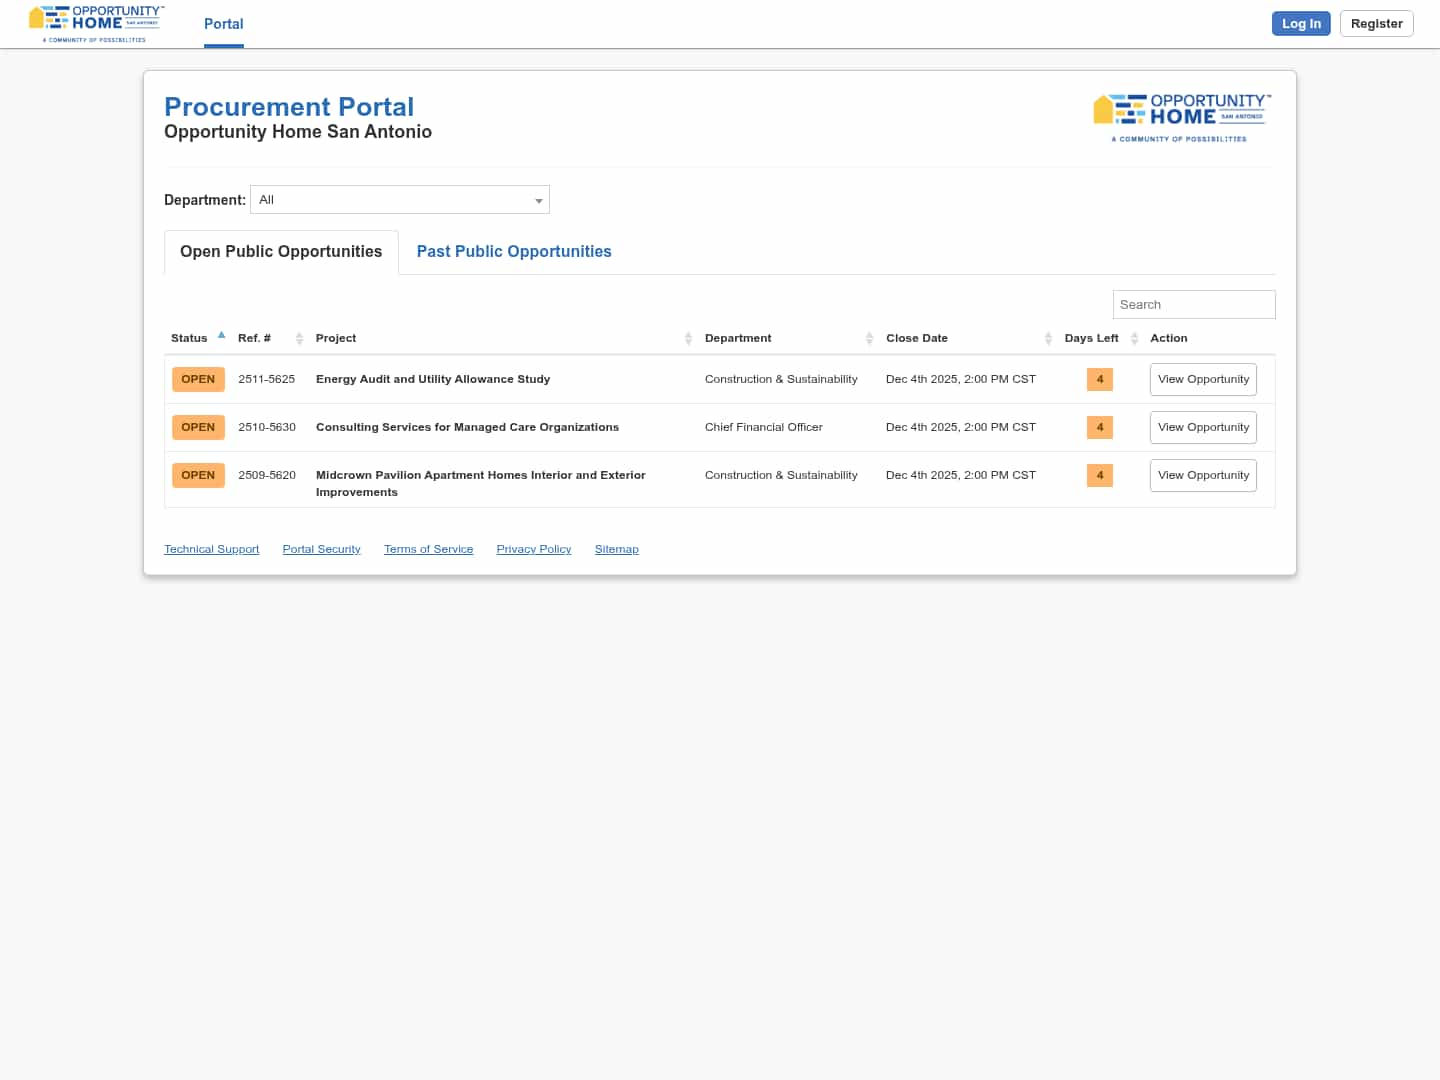View the Energy Audit opportunity
Screen dimensions: 1440x1080
click(1203, 380)
